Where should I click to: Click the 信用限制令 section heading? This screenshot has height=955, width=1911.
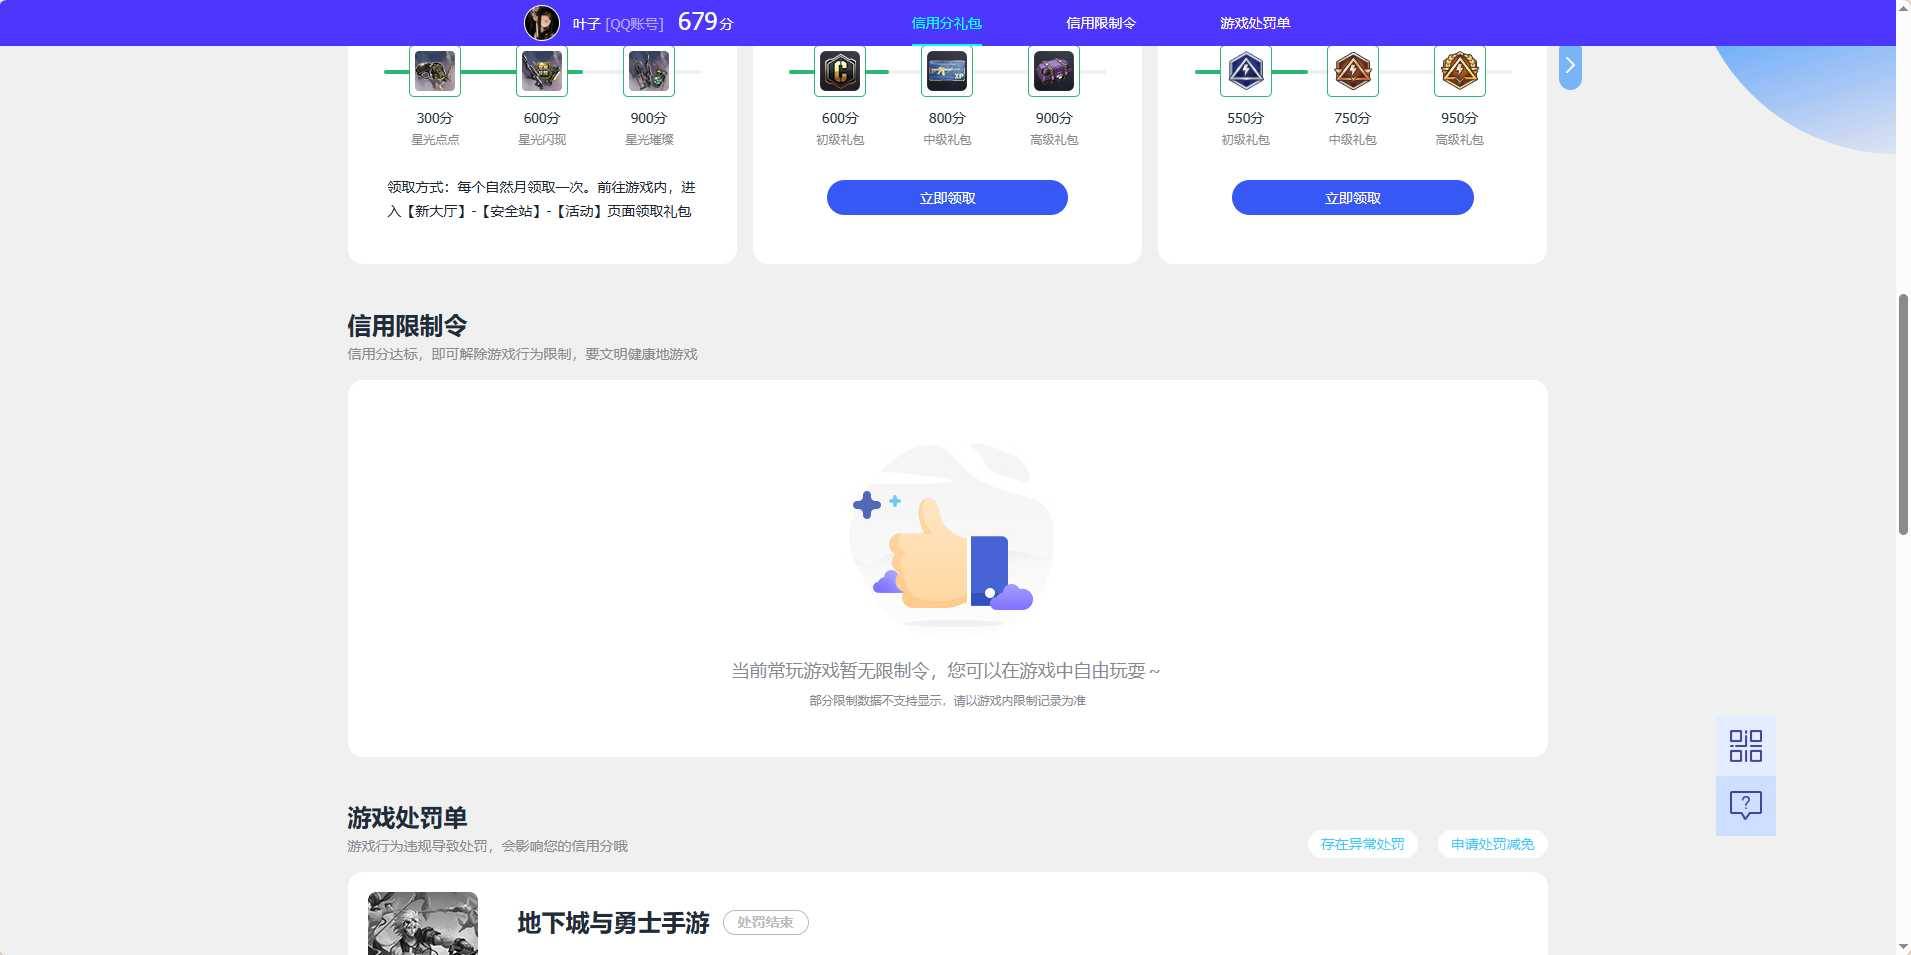[407, 326]
